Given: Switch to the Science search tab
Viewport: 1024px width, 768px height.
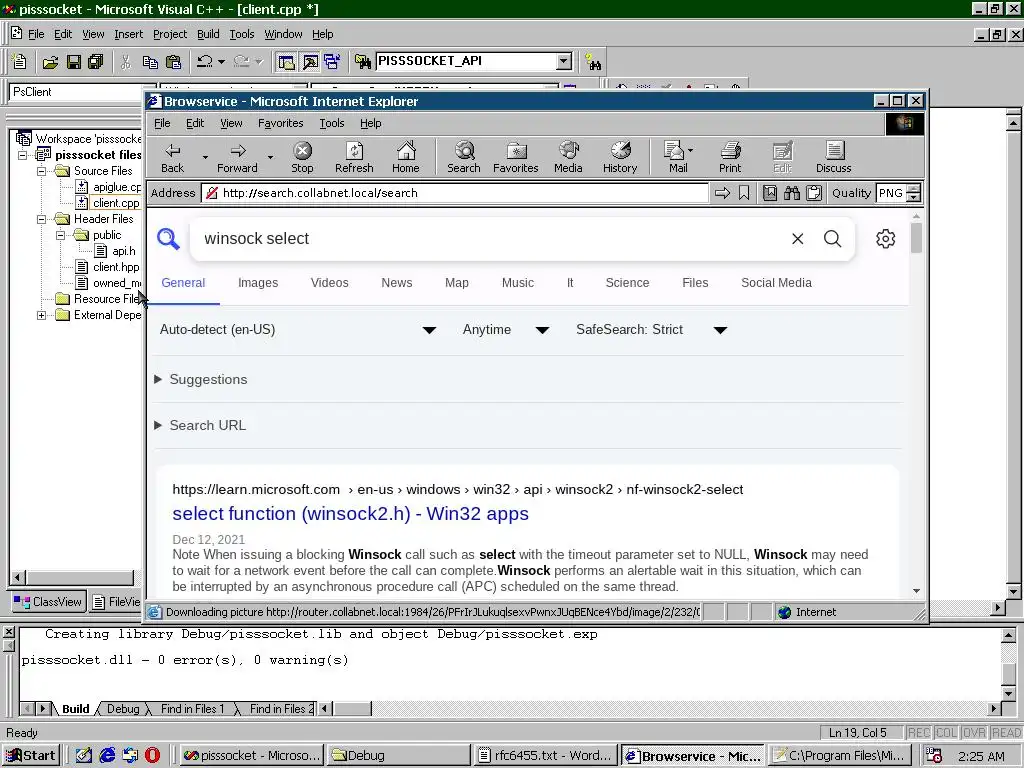Looking at the screenshot, I should coord(627,283).
